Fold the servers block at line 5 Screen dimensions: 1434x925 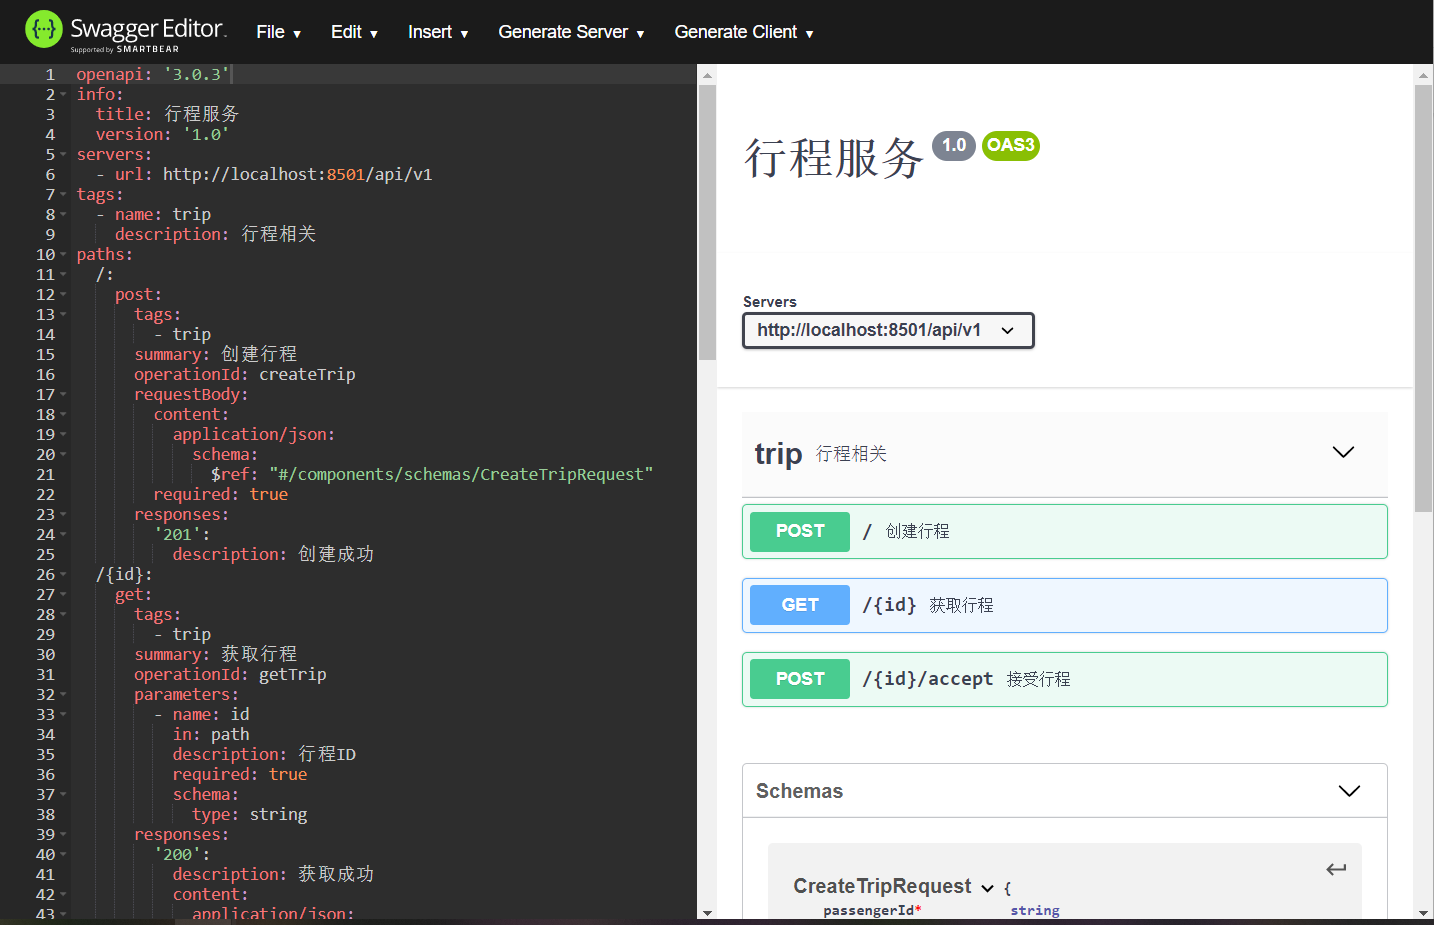click(63, 154)
